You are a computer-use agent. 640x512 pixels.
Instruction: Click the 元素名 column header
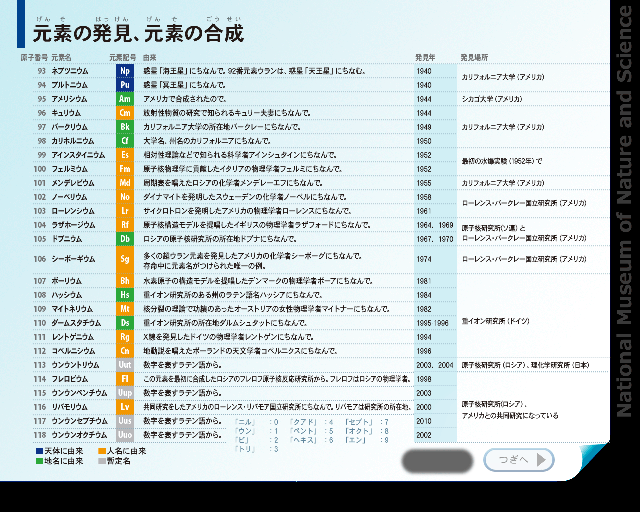(x=61, y=58)
